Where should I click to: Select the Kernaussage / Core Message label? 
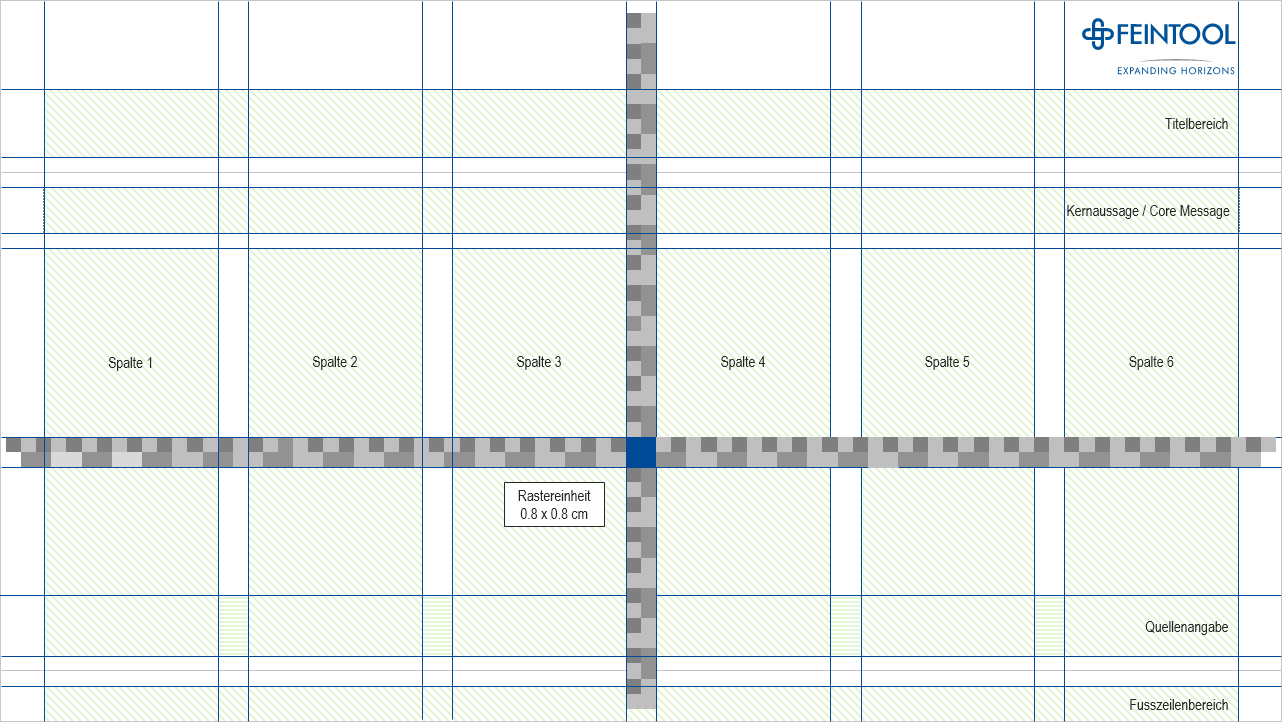click(x=1148, y=211)
